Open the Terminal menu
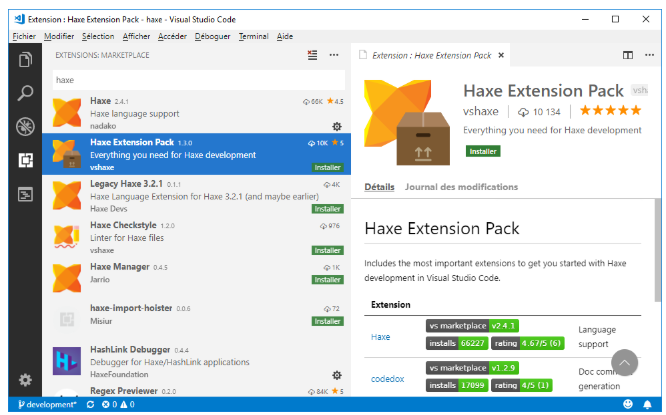This screenshot has width=666, height=415. coord(253,36)
